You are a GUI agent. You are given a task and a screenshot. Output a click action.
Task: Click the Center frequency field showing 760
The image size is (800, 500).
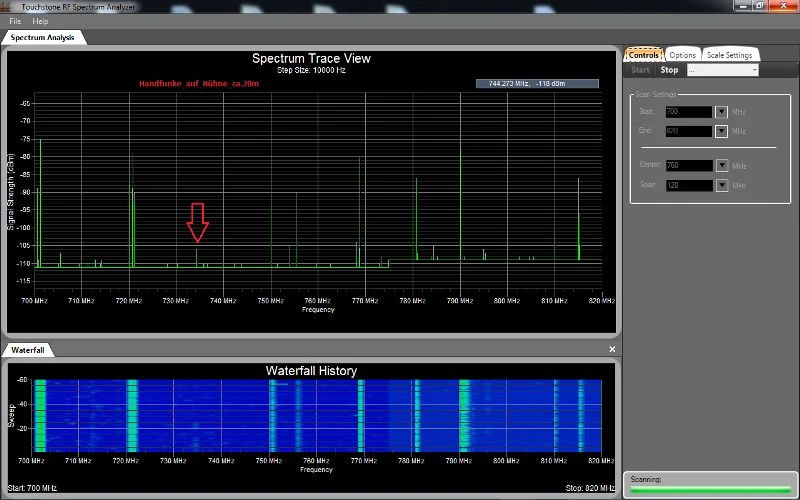point(689,165)
